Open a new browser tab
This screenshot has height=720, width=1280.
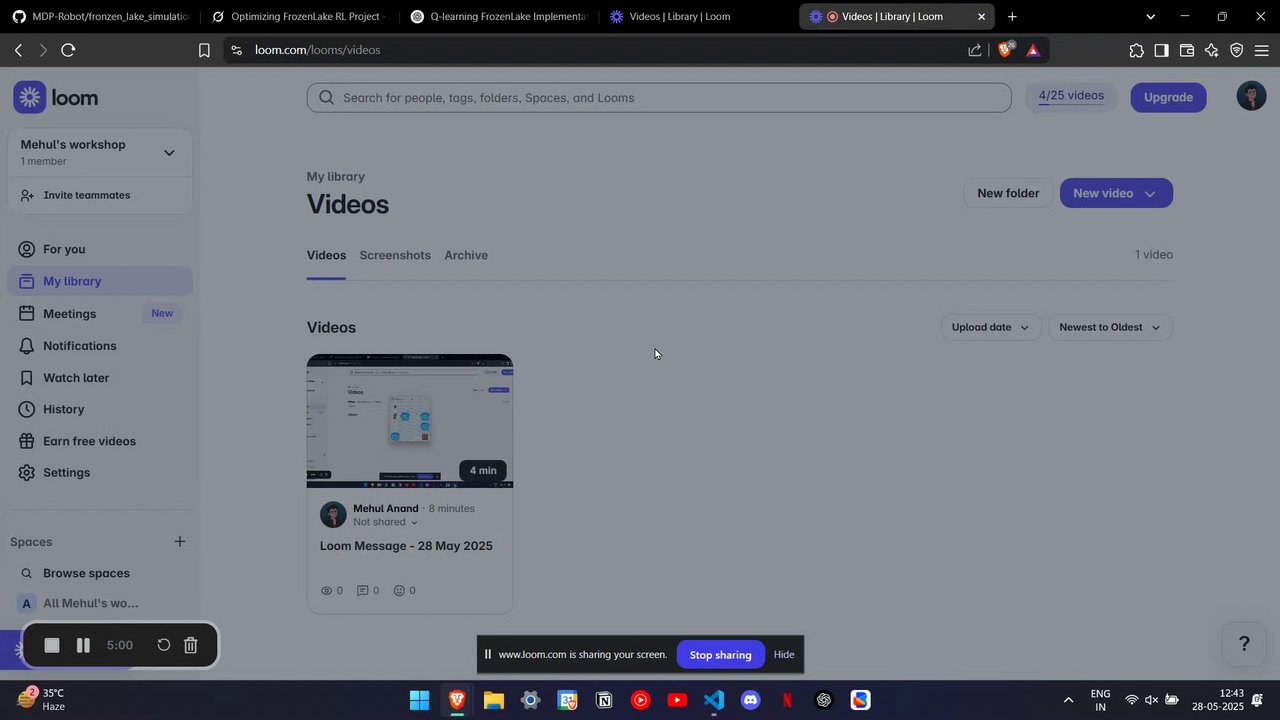(1013, 16)
